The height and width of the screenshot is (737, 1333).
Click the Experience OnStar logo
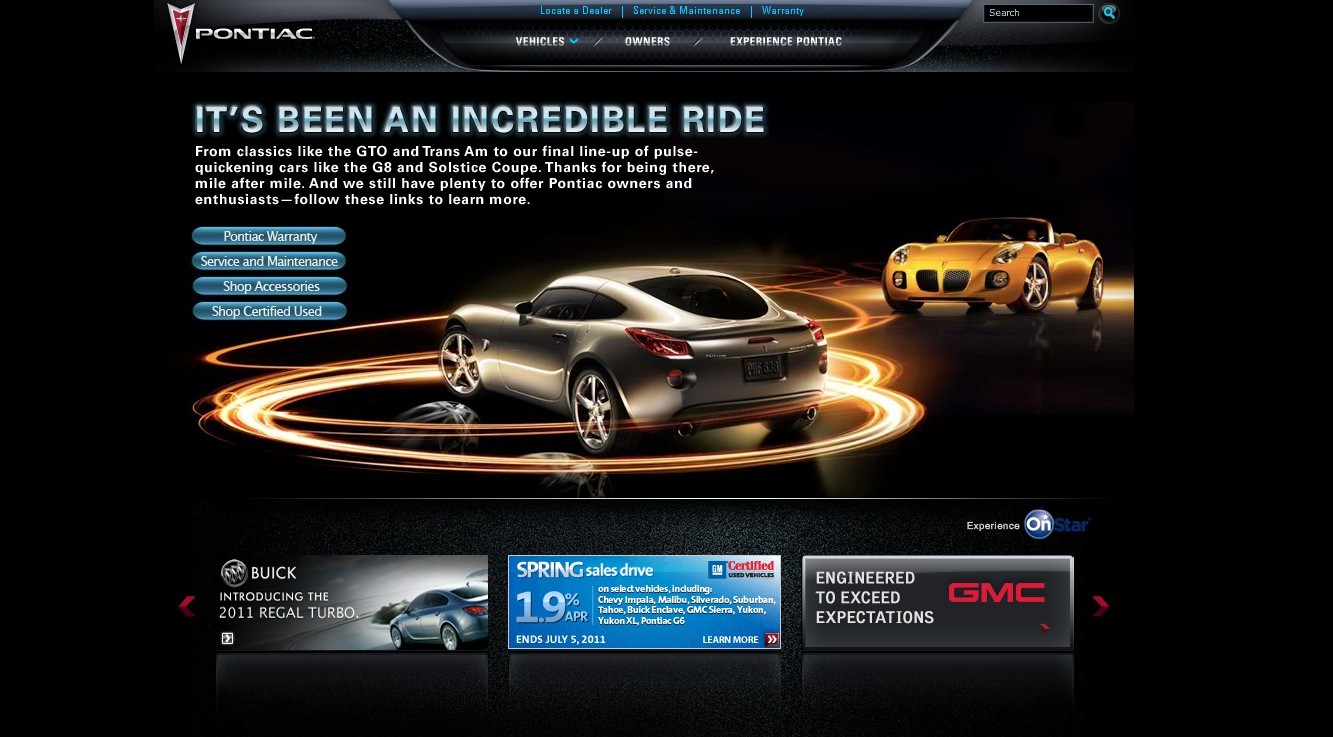[1028, 524]
